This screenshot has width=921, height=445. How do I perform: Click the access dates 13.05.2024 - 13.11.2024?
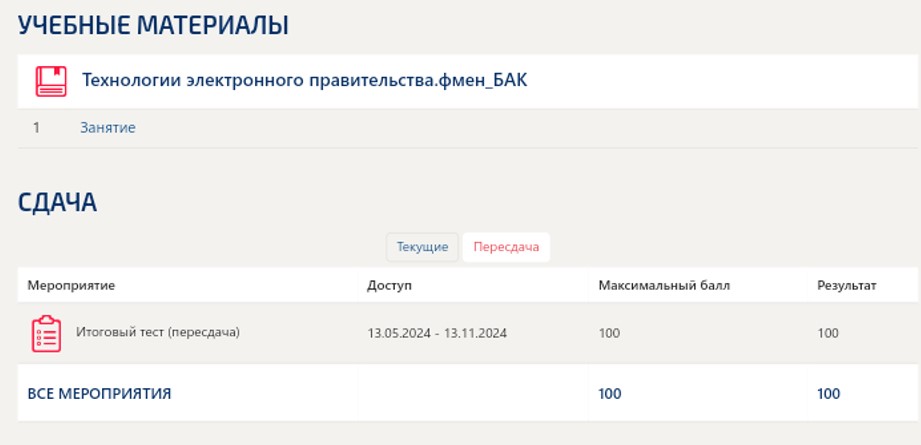pos(437,333)
